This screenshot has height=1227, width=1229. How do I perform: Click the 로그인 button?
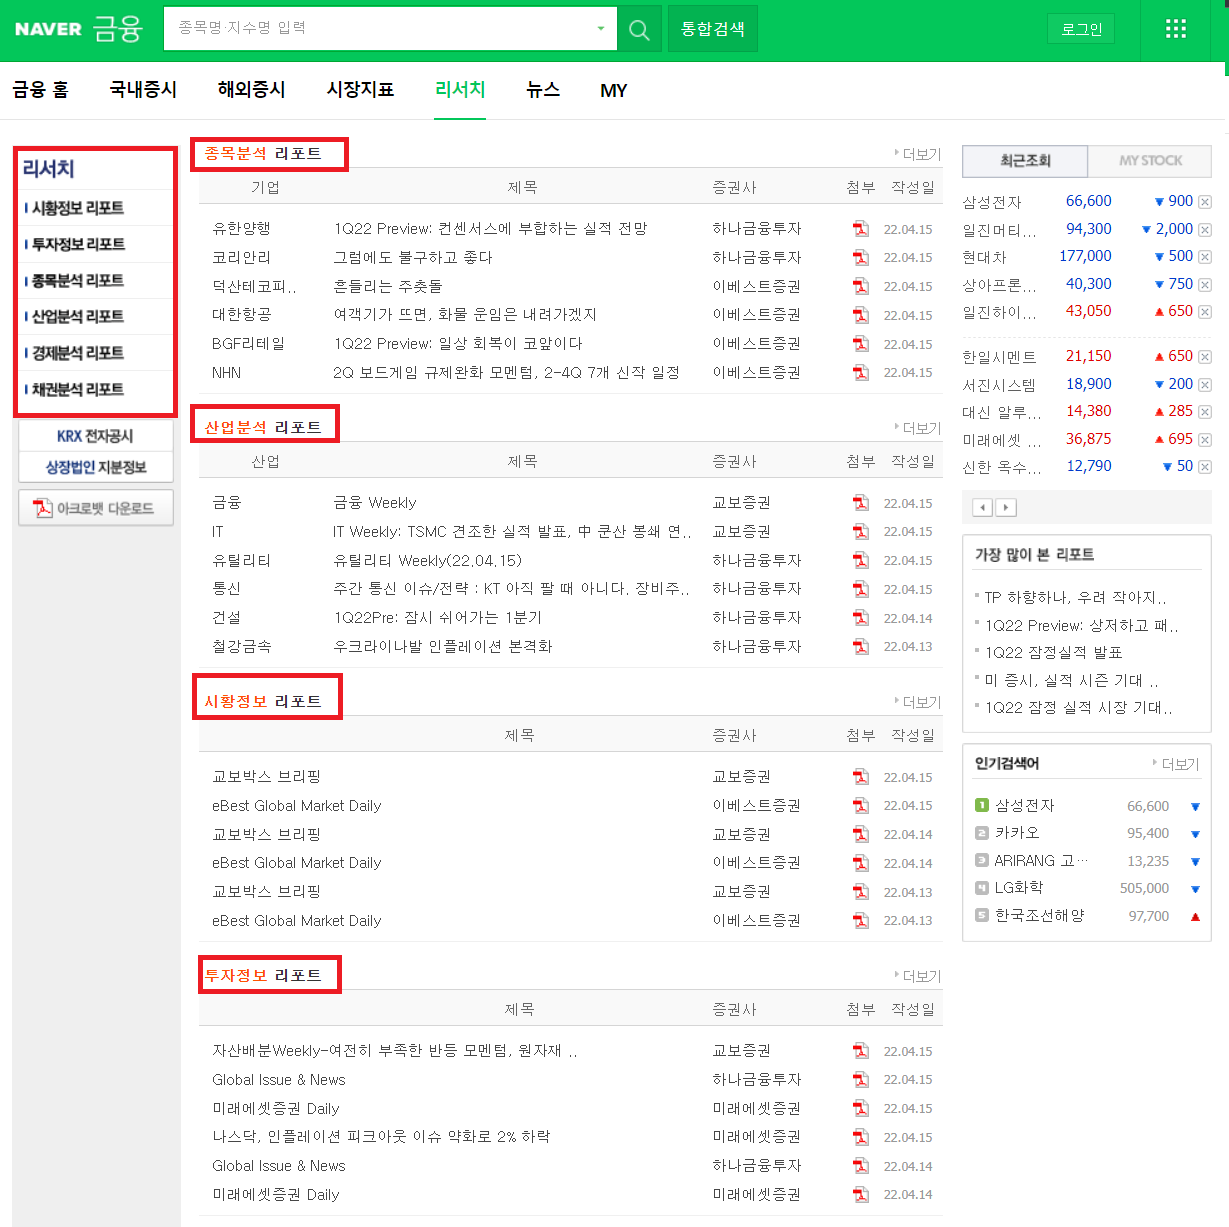pyautogui.click(x=1081, y=29)
